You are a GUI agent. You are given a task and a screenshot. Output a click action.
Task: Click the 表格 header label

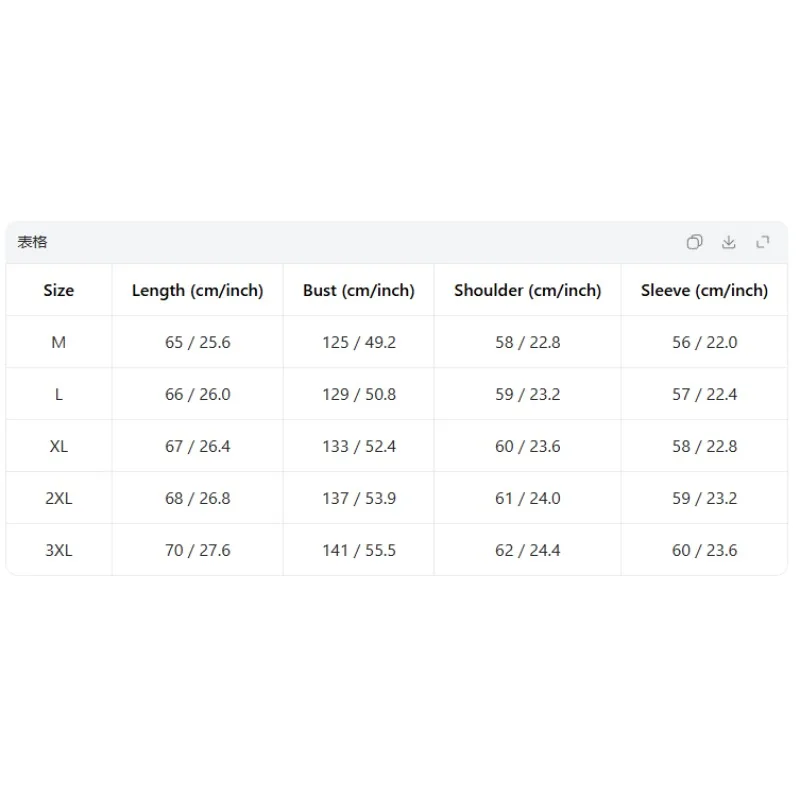coord(32,242)
